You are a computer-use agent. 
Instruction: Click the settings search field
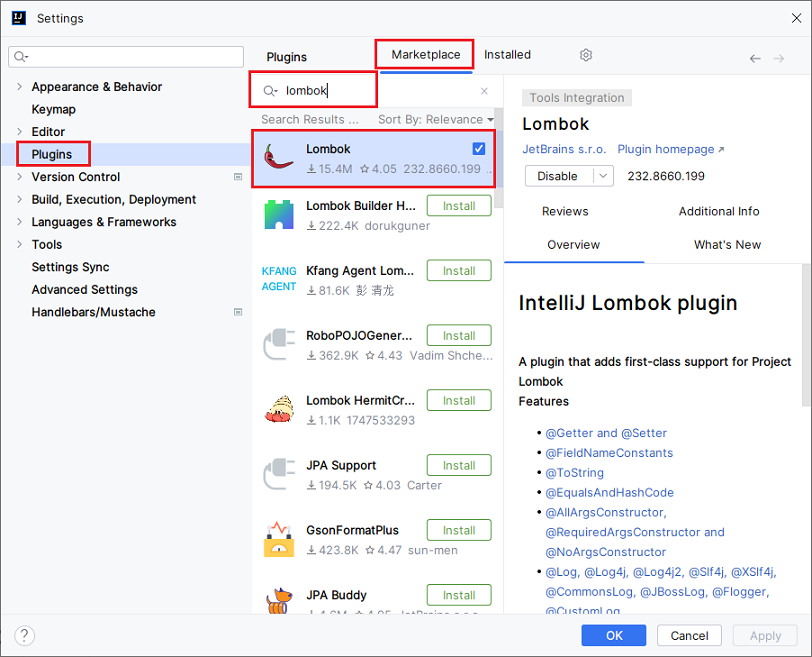pos(126,57)
